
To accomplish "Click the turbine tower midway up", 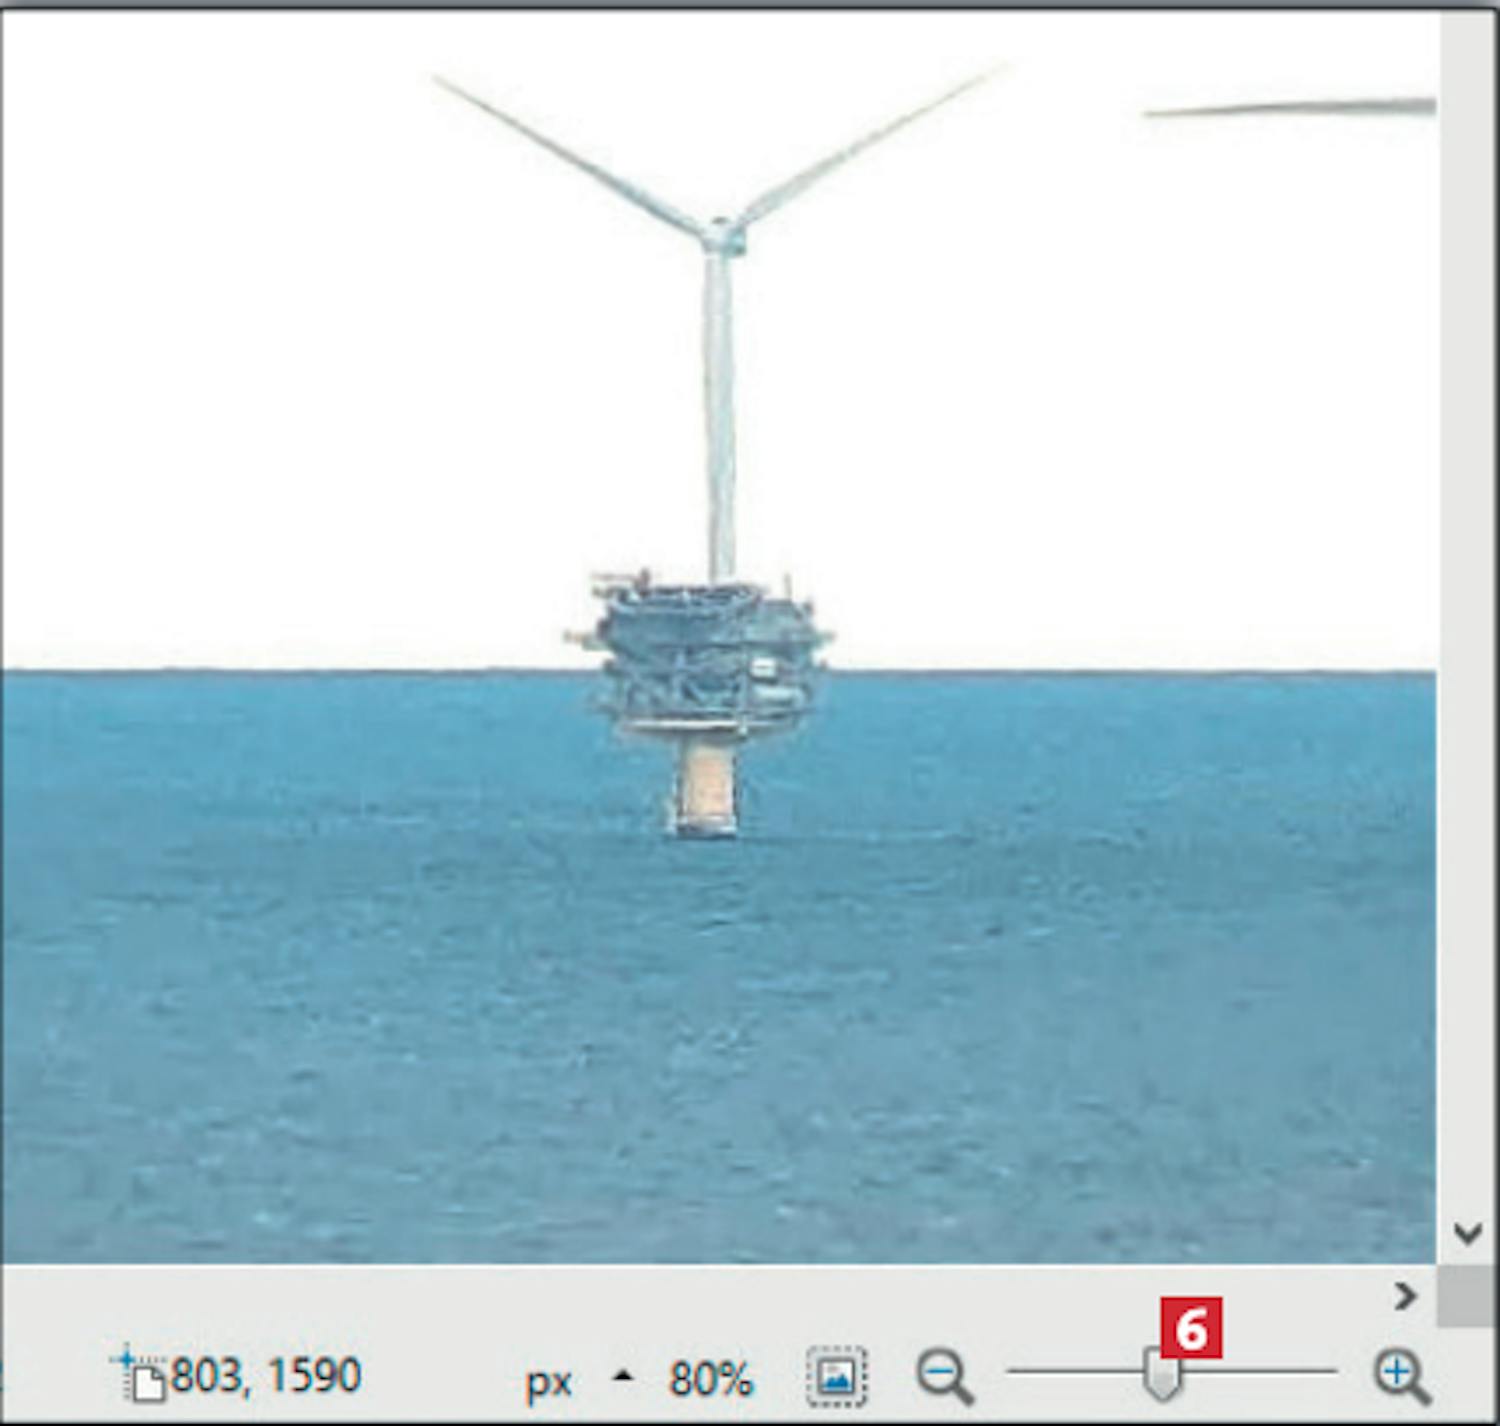I will (x=719, y=410).
